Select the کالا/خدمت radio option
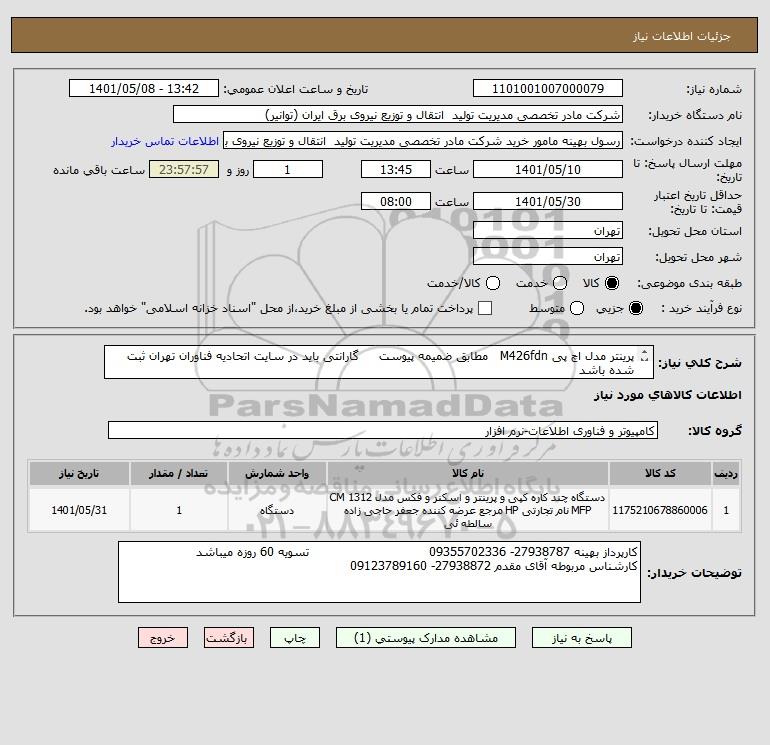The width and height of the screenshot is (770, 745). [493, 283]
